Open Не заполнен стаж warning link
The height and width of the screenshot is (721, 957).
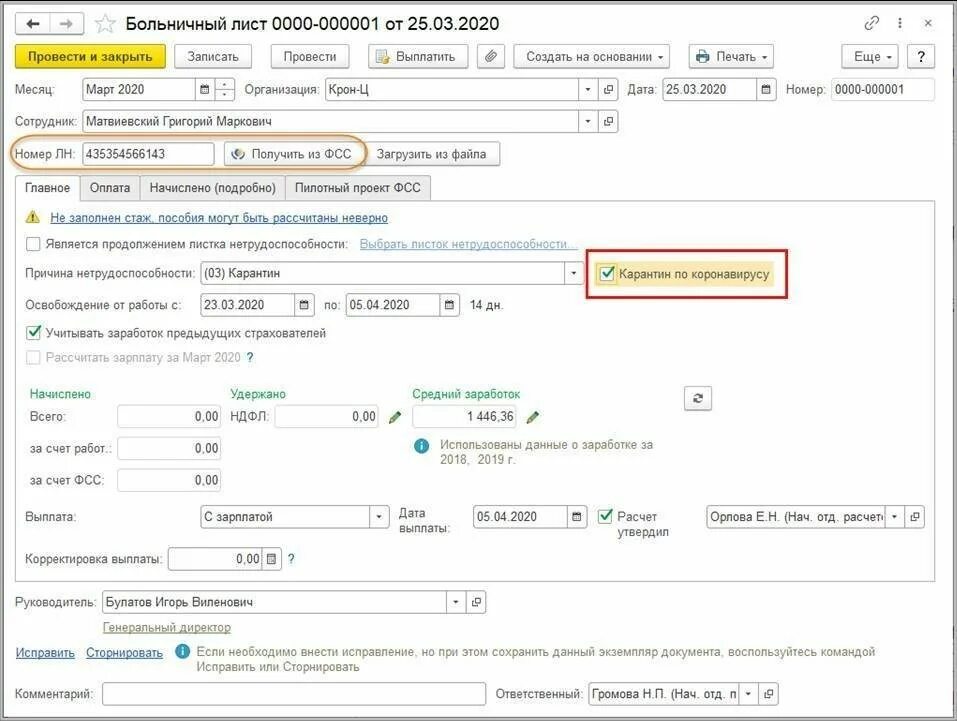[219, 218]
